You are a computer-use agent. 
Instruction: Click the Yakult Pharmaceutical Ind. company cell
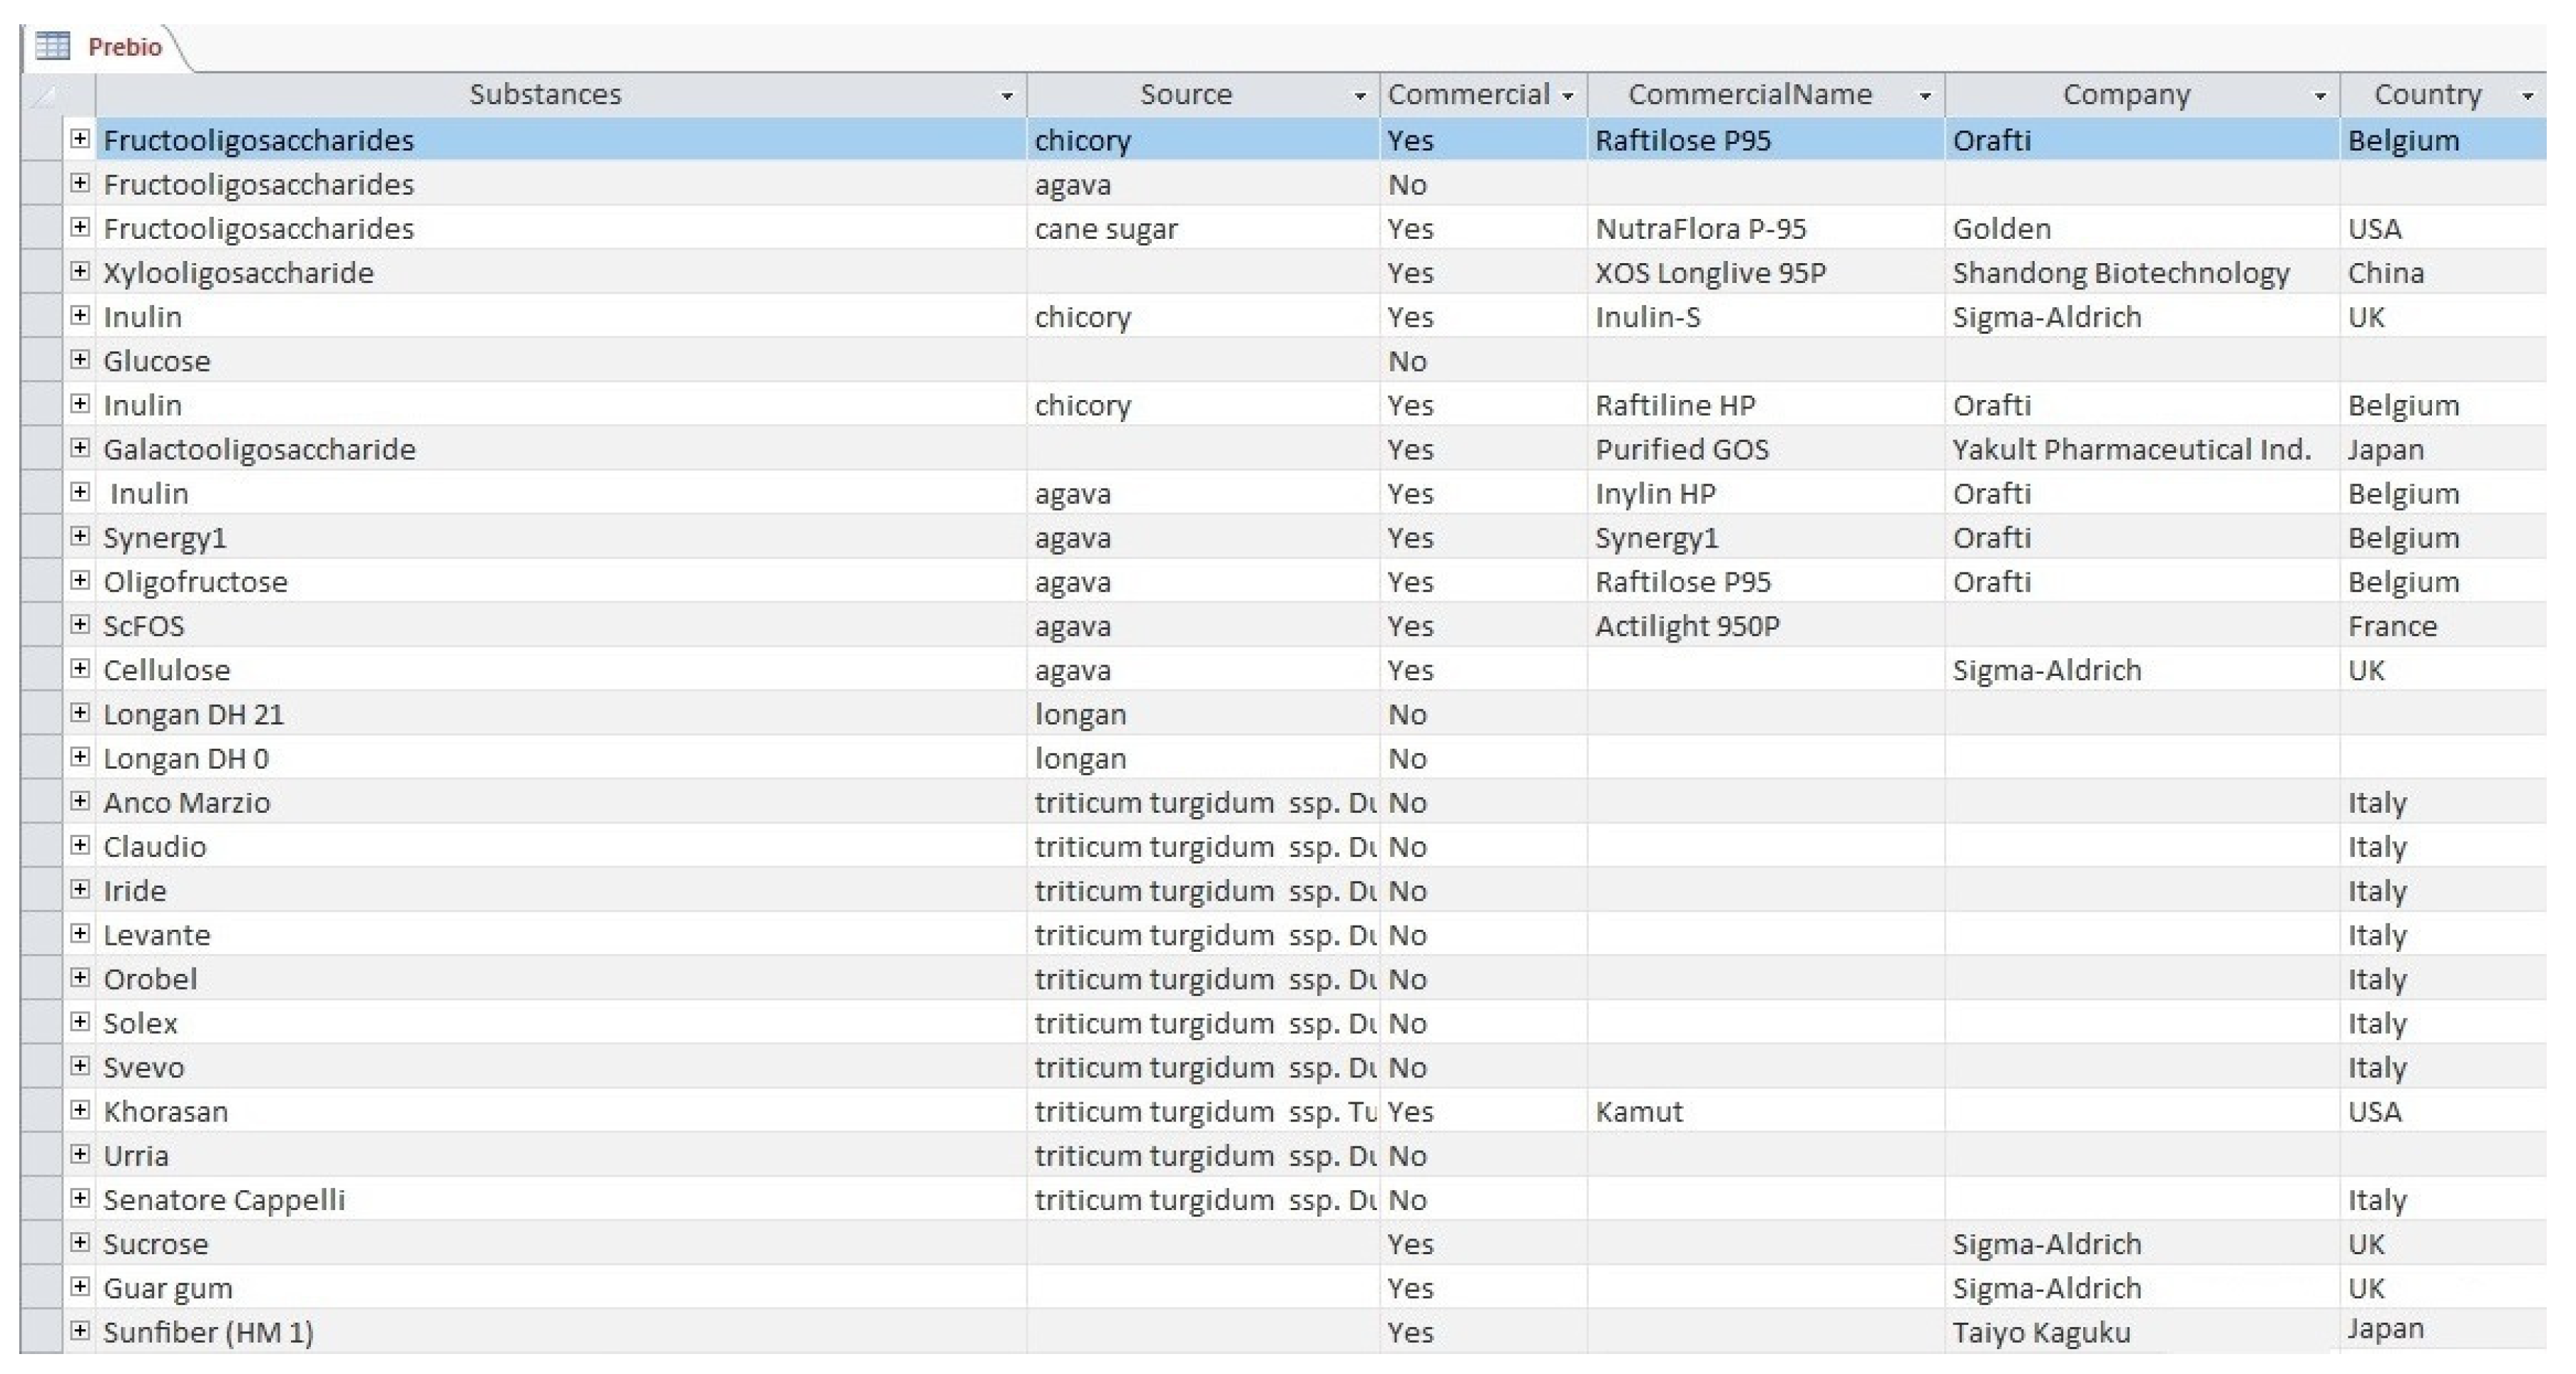click(x=2131, y=449)
